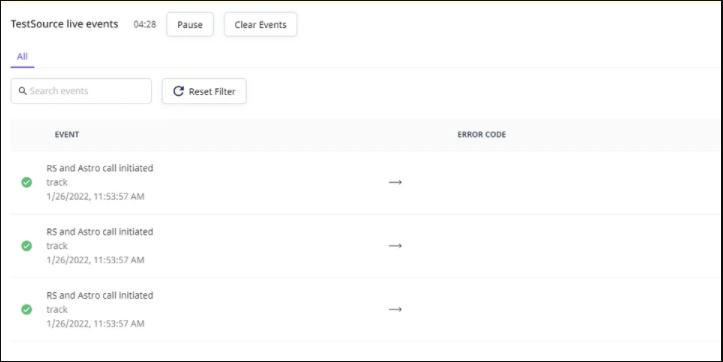
Task: Click the refresh icon on Reset Filter
Action: [178, 91]
